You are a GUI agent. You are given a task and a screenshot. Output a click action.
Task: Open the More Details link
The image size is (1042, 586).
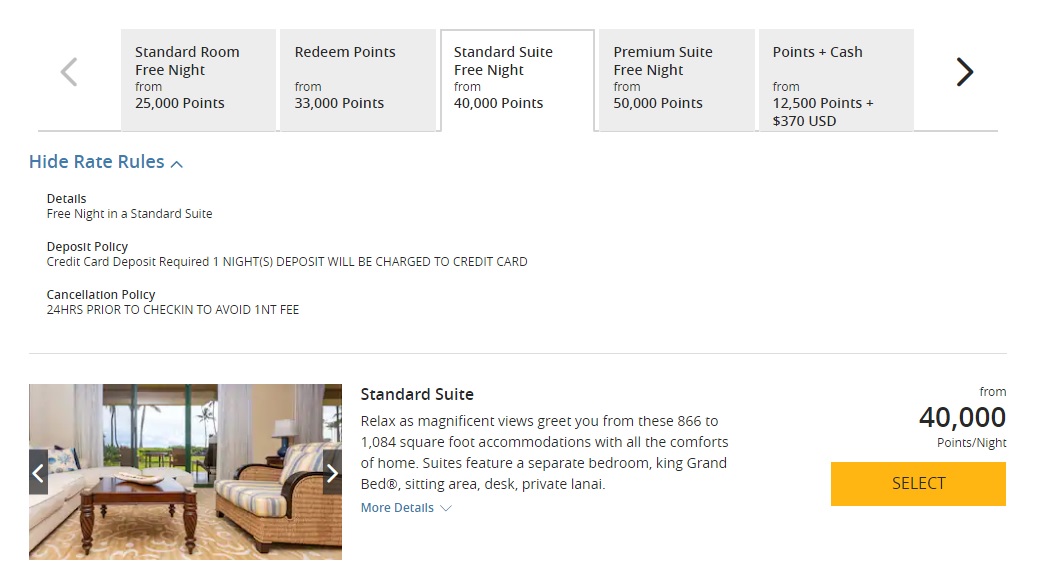tap(396, 507)
